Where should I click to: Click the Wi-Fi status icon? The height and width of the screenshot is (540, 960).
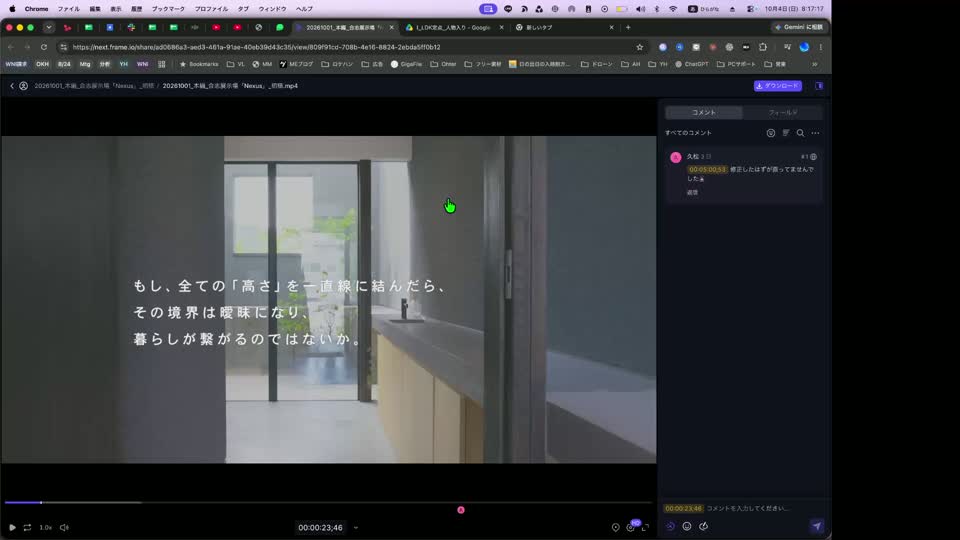pos(673,9)
